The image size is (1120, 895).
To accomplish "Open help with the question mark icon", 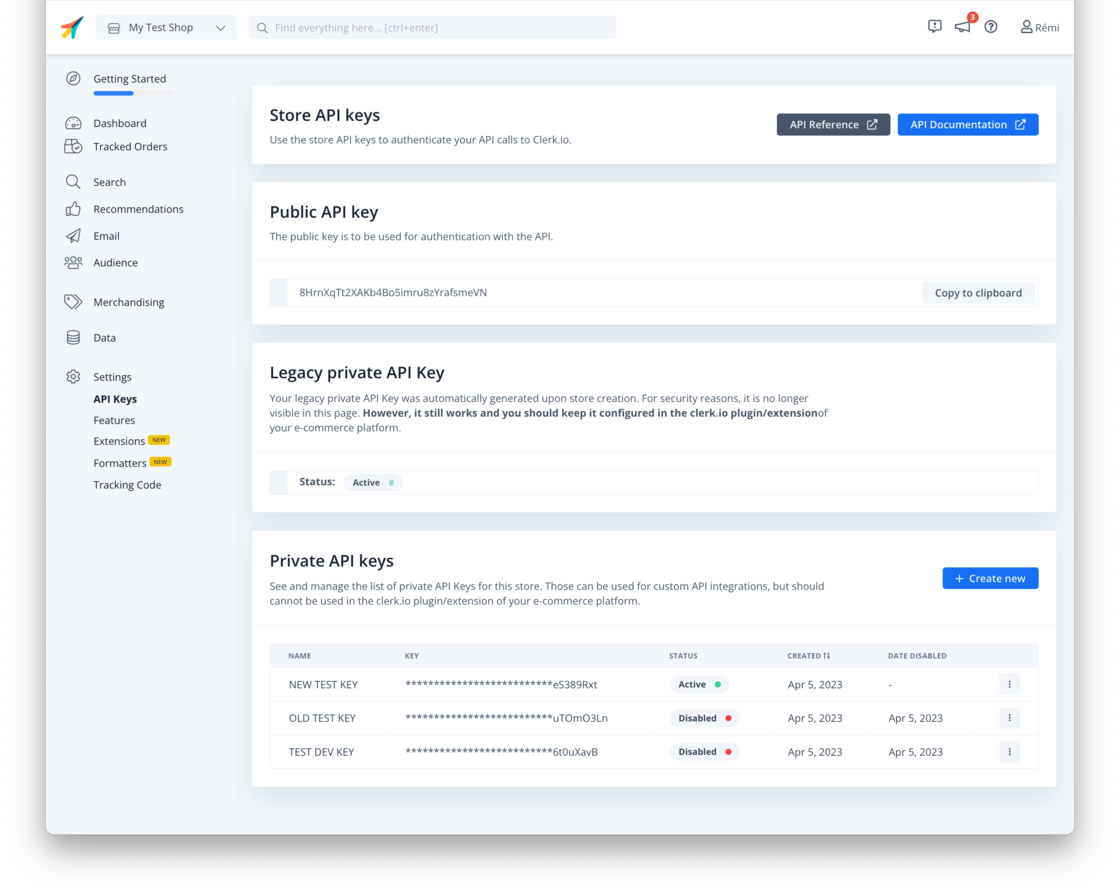I will tap(991, 27).
